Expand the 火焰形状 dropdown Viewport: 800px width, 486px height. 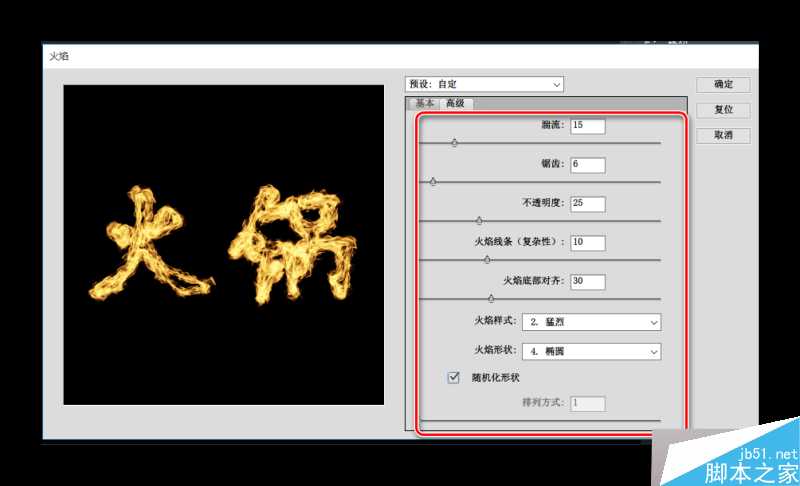(592, 352)
